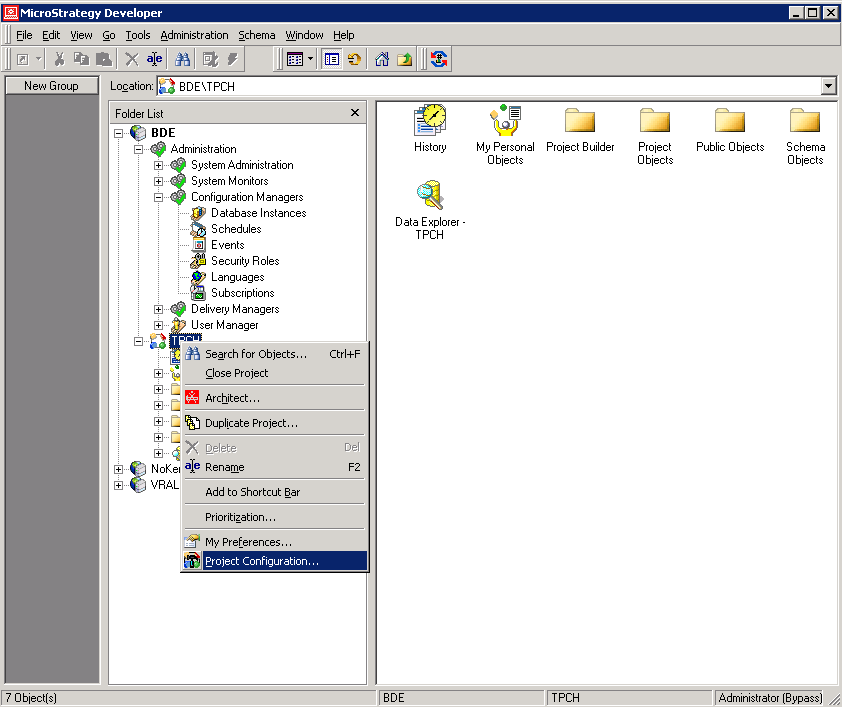842x707 pixels.
Task: Click the lightning Run toolbar icon
Action: [233, 59]
